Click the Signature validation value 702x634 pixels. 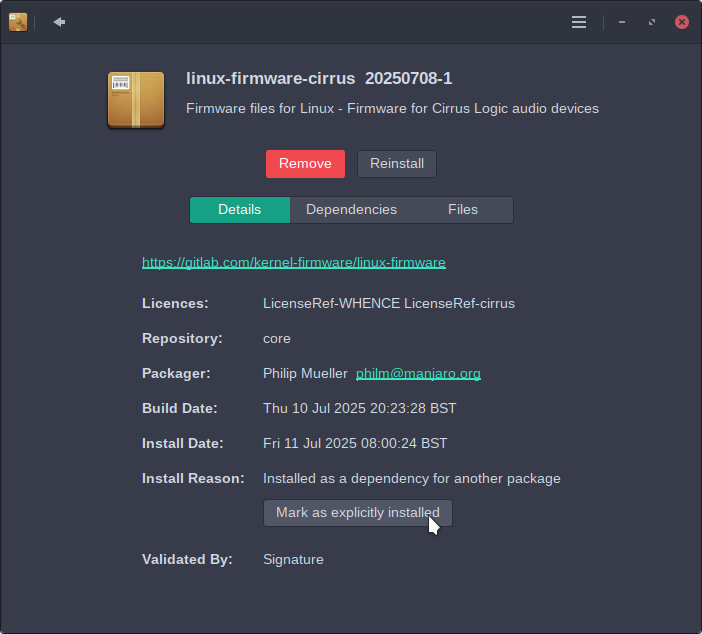point(293,559)
